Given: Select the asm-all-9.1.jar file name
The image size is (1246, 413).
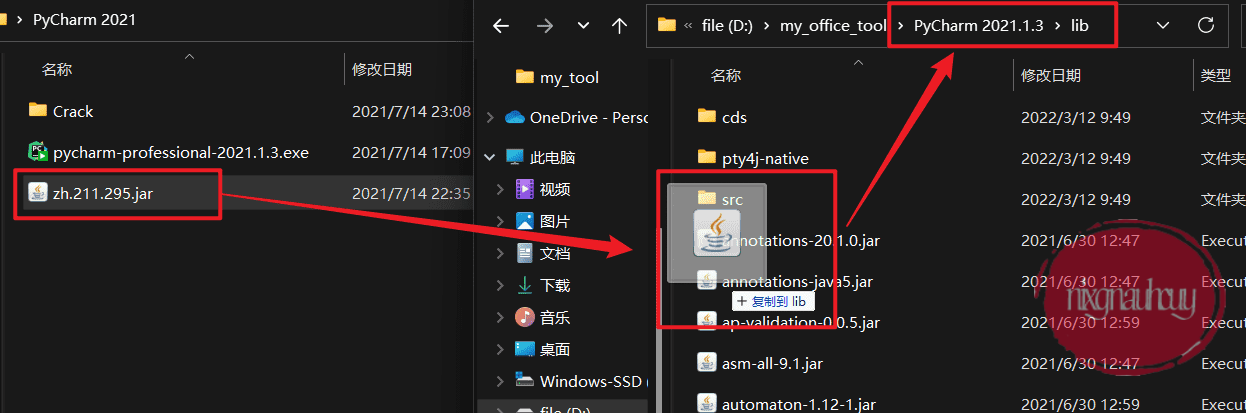Looking at the screenshot, I should coord(772,363).
